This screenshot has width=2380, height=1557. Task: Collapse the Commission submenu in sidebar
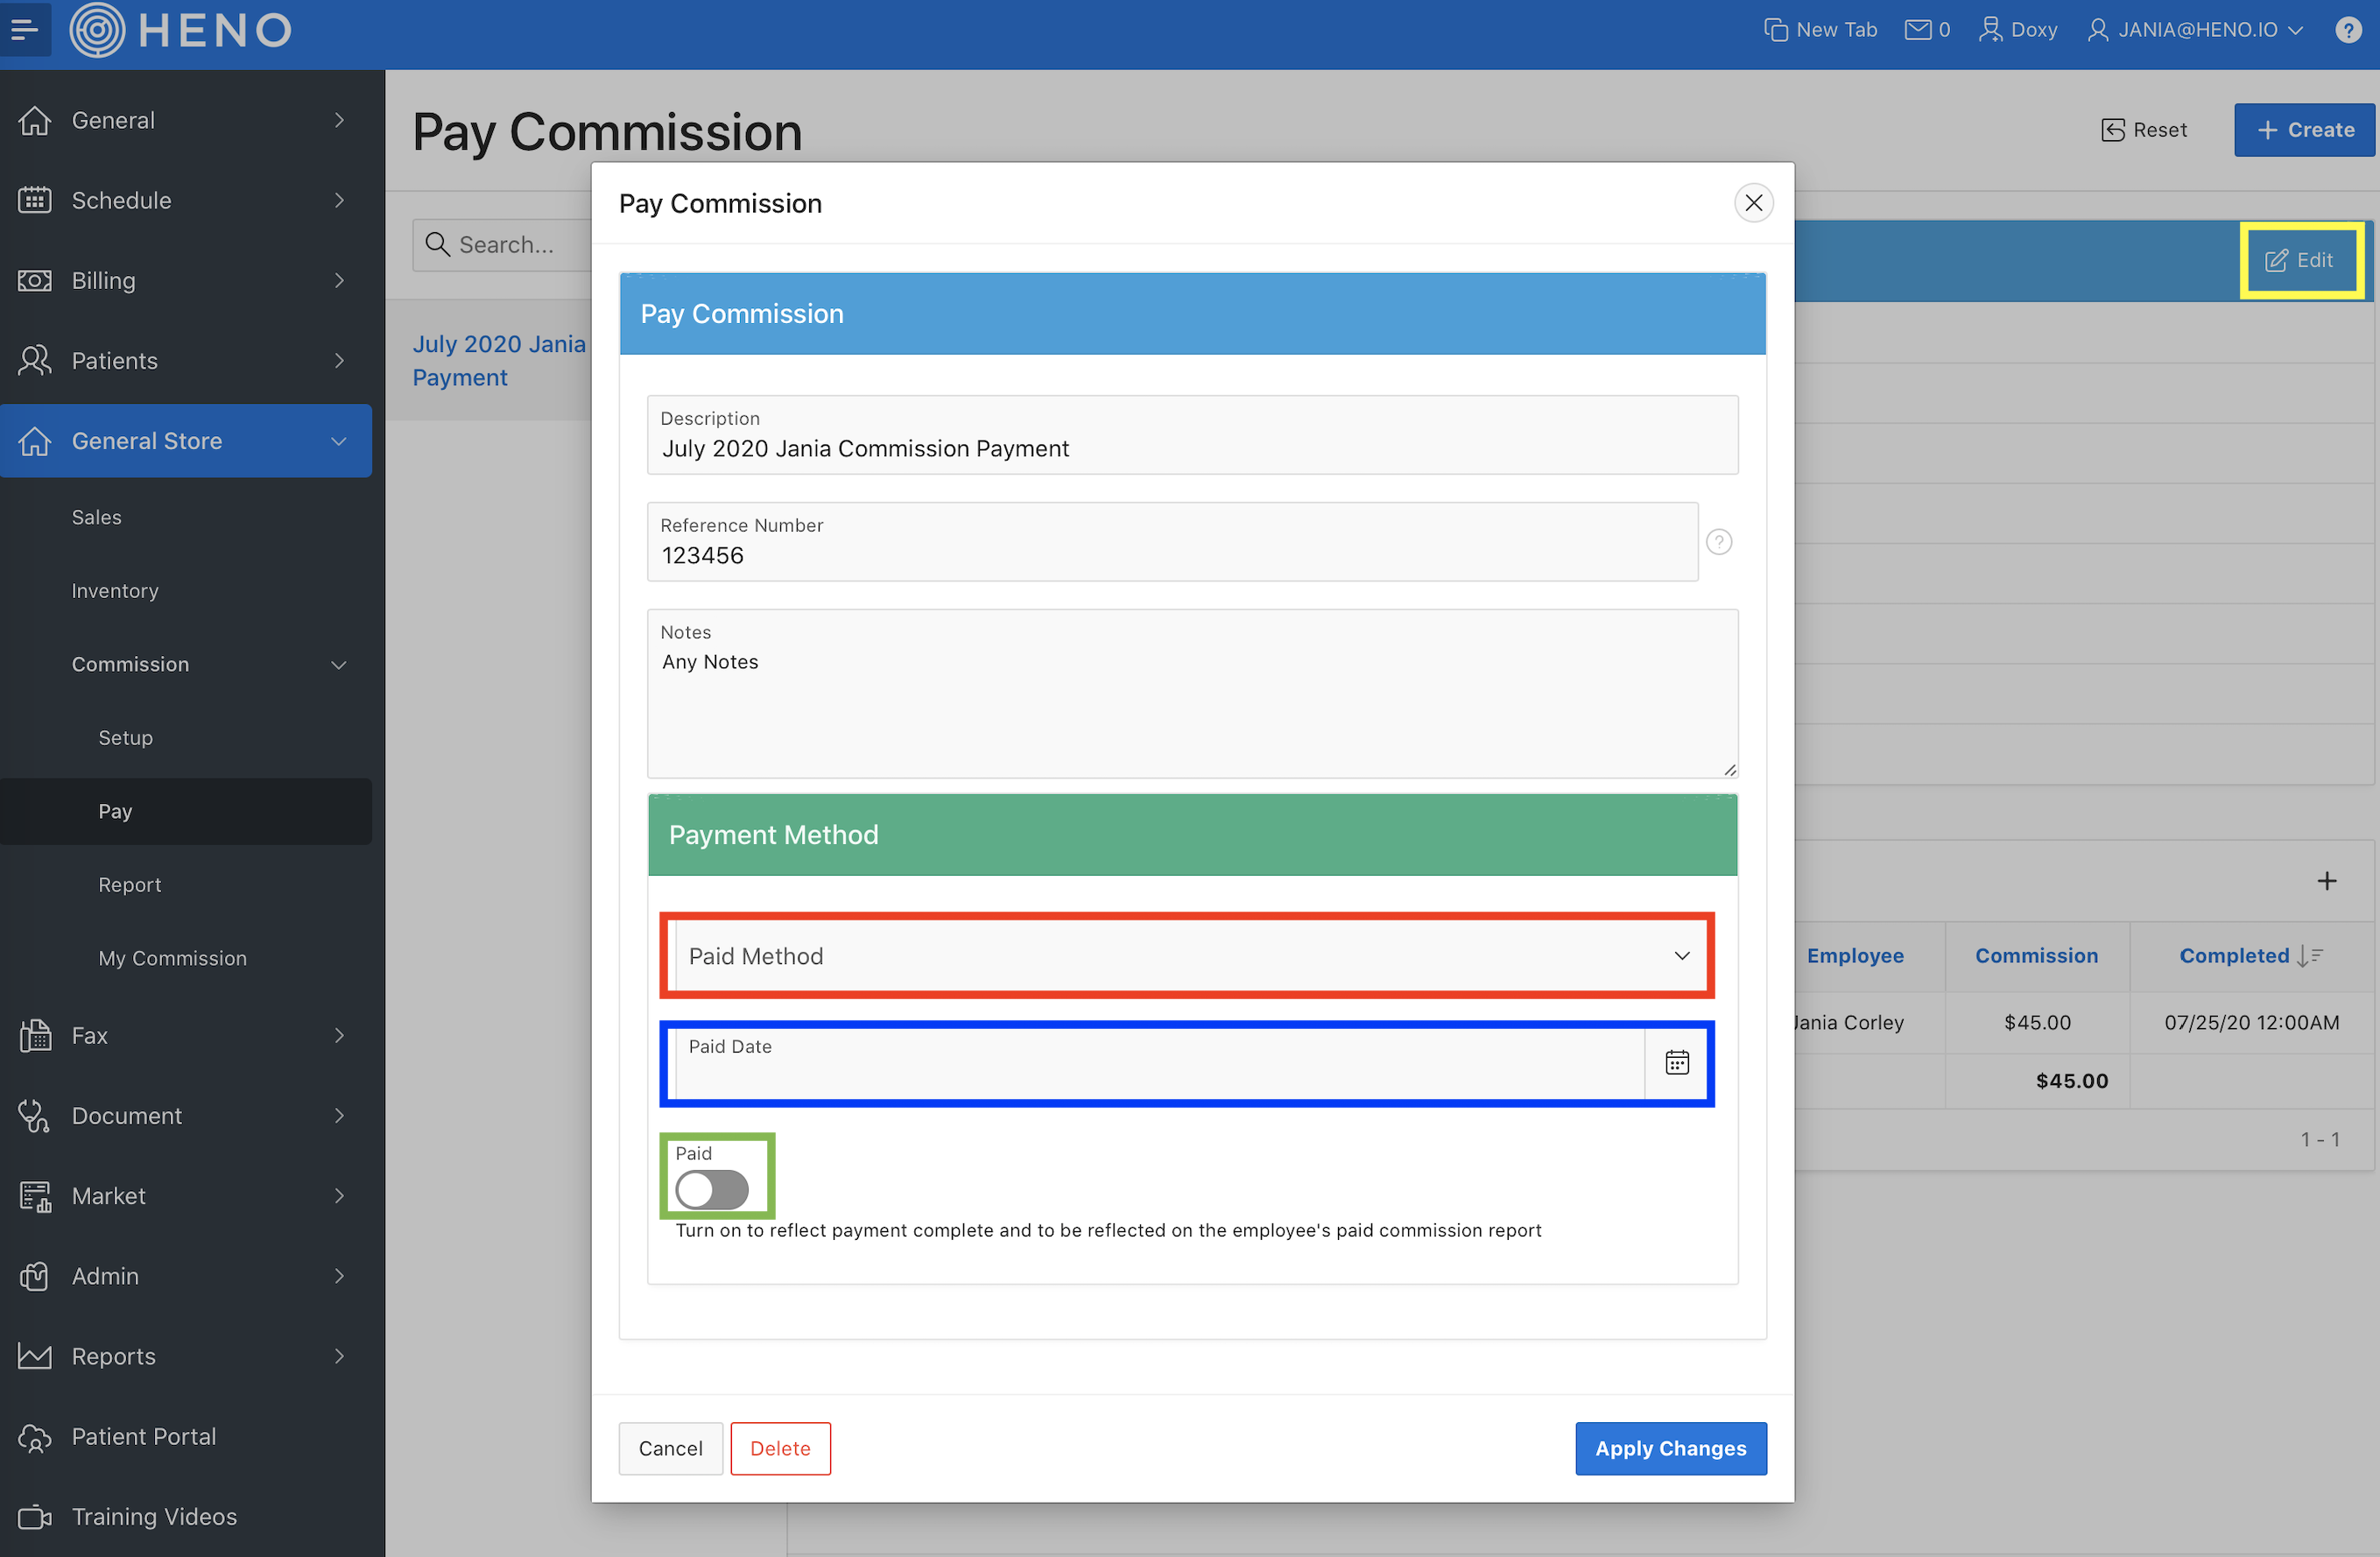pos(339,665)
